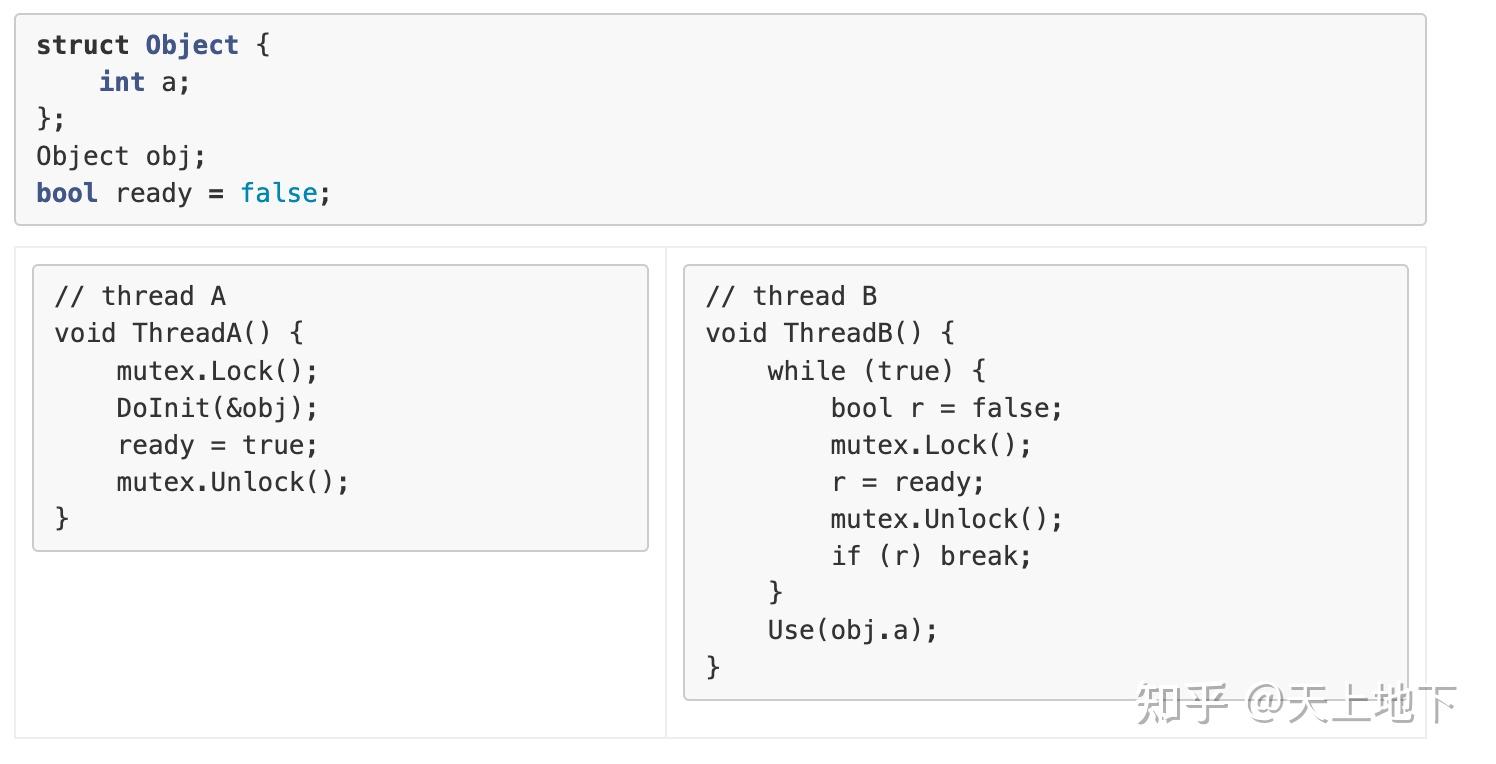The height and width of the screenshot is (764, 1496).
Task: Click 'mutex.Lock();' in thread B
Action: coord(930,445)
